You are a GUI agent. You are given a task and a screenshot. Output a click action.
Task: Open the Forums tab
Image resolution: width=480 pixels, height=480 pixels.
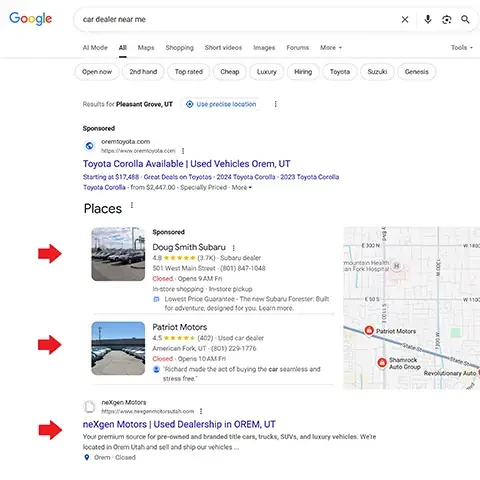click(297, 48)
